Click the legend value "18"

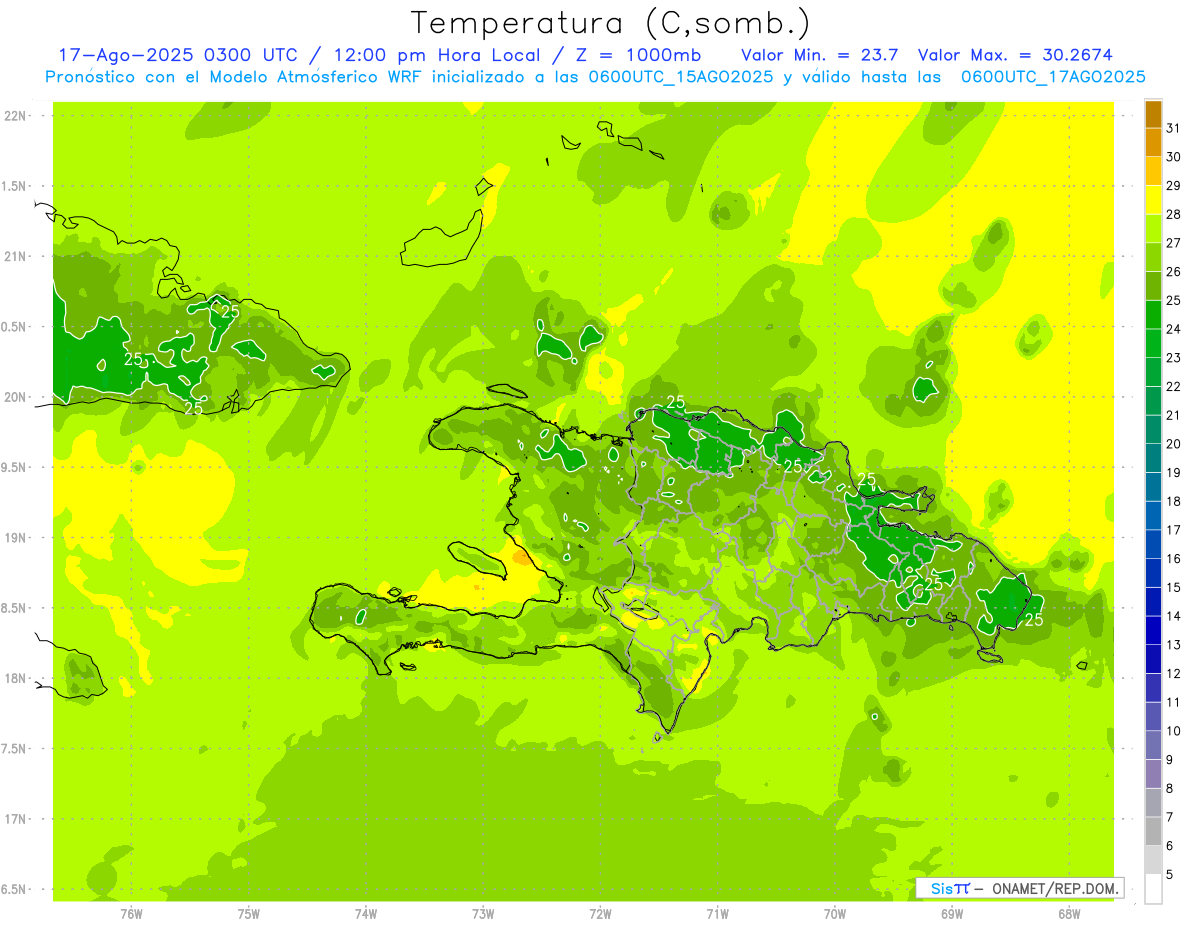click(x=1174, y=501)
